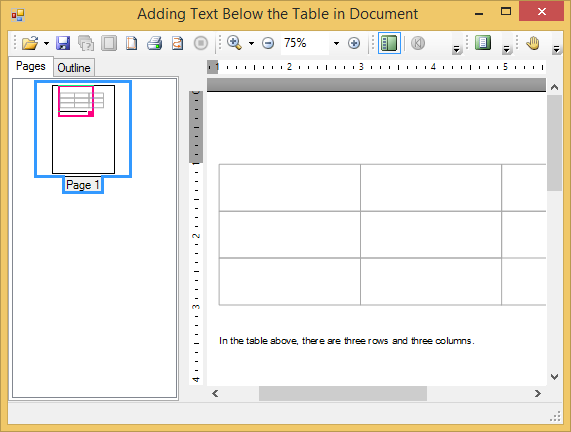
Task: Click the Zoom Out minus icon
Action: (x=268, y=43)
